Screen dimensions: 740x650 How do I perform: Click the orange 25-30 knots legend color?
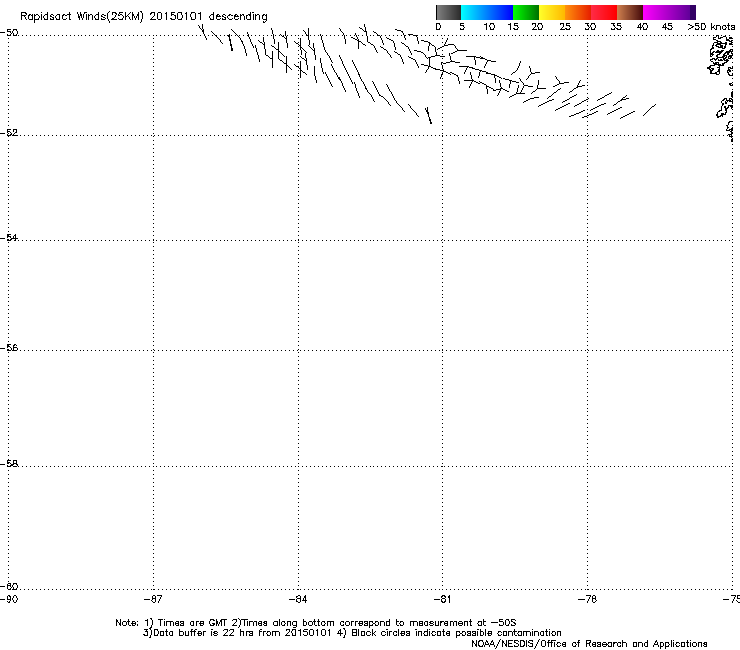click(578, 12)
